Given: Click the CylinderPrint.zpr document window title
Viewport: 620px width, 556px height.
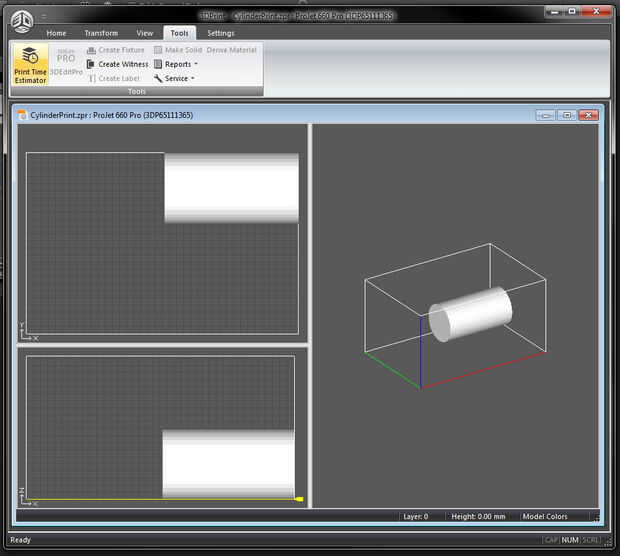Looking at the screenshot, I should [112, 115].
